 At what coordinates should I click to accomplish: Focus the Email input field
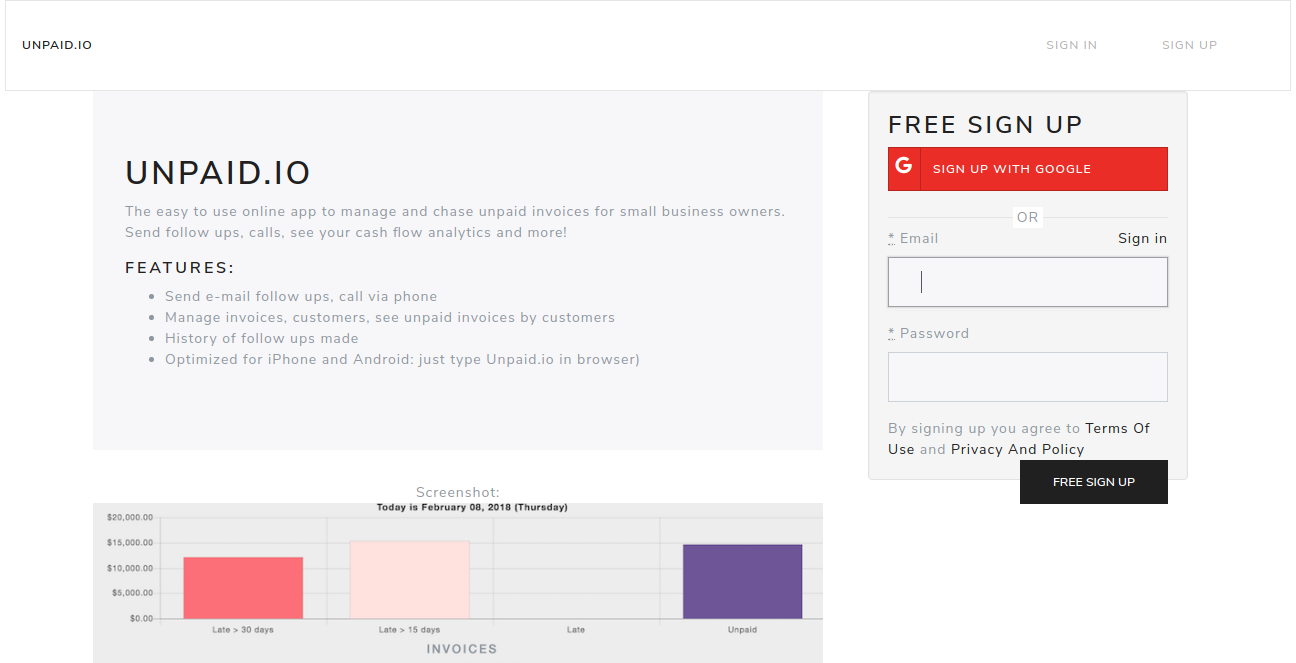pos(1027,282)
